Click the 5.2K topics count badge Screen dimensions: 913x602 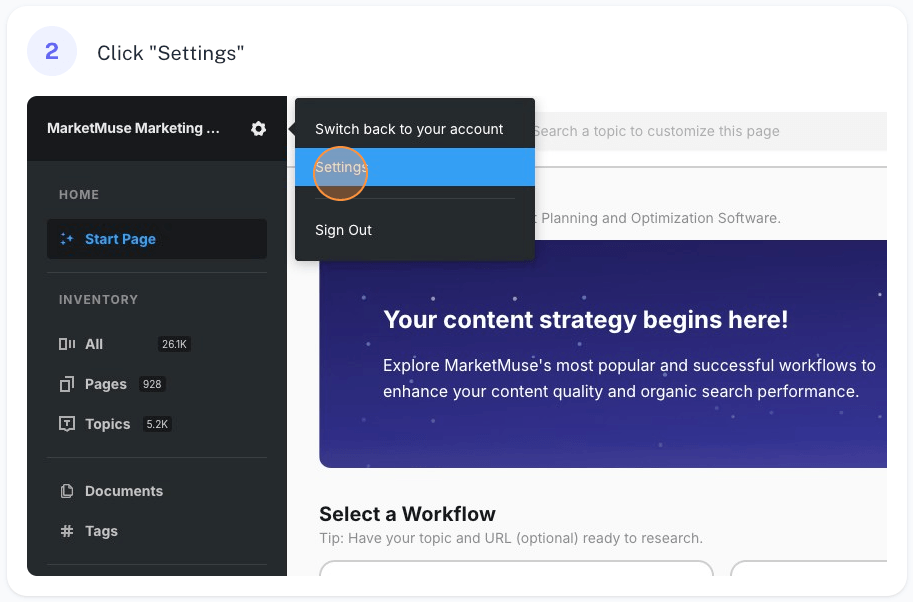[x=157, y=424]
